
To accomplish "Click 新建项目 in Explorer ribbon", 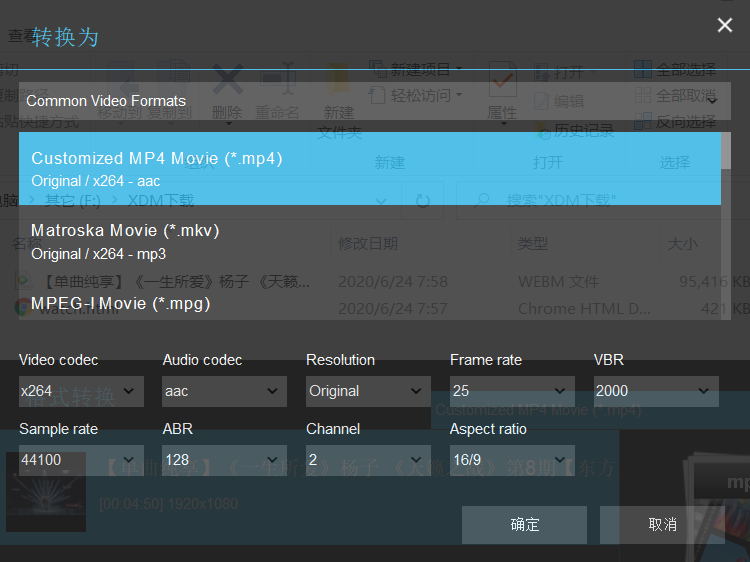I will tap(415, 69).
